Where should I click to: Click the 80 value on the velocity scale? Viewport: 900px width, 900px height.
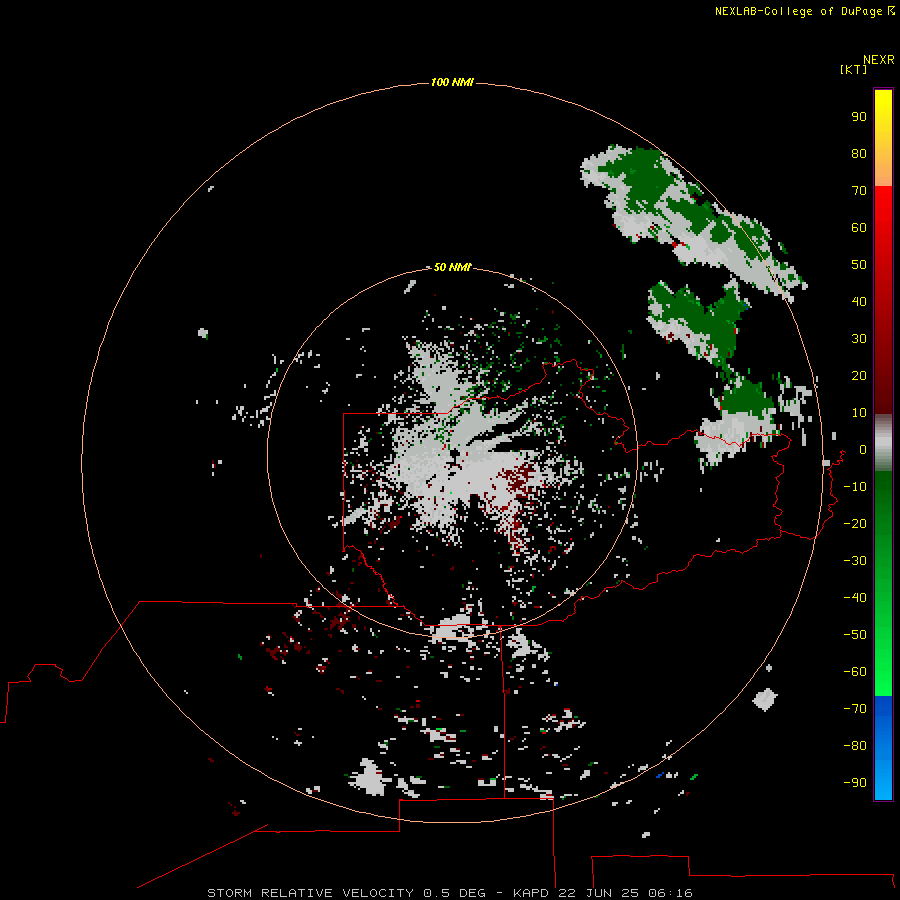click(x=859, y=154)
